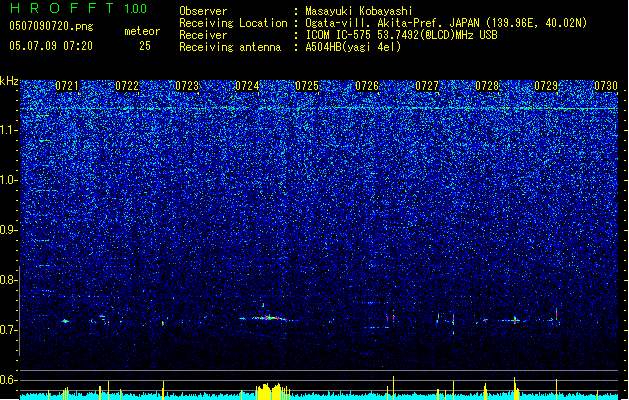
Task: Click the "meteor" label
Action: [x=142, y=31]
